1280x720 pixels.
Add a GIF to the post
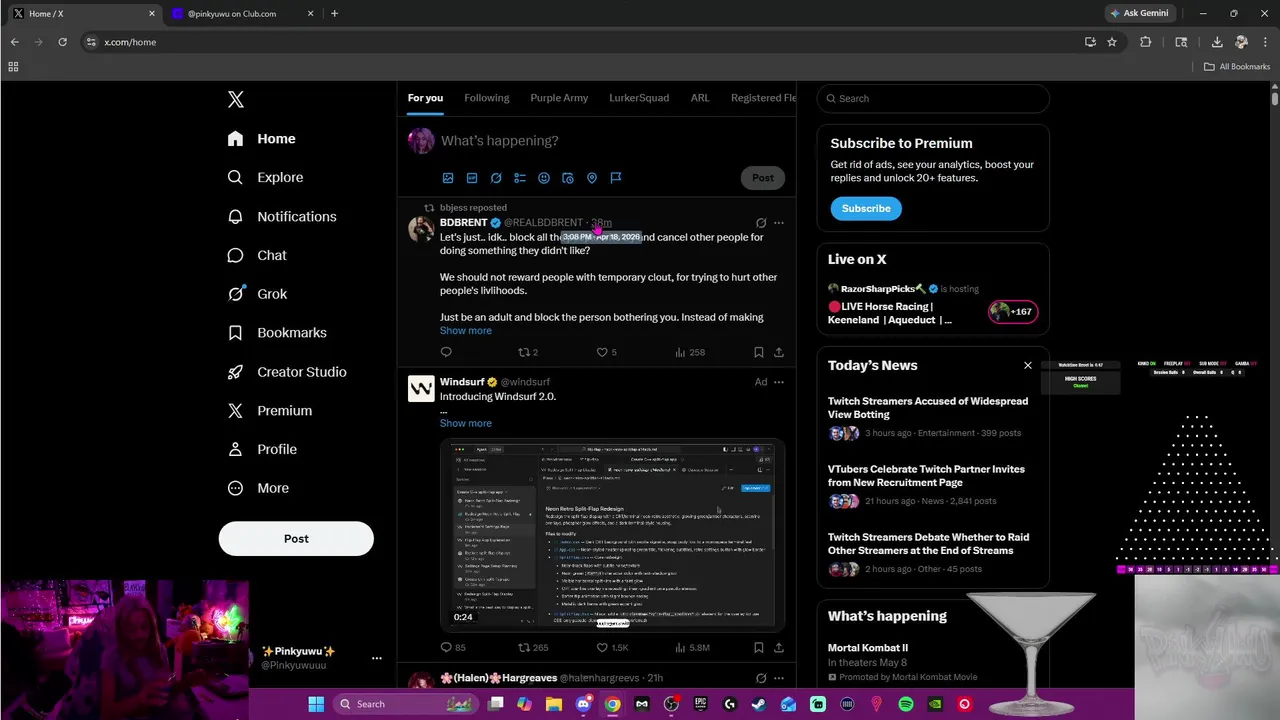click(x=472, y=178)
